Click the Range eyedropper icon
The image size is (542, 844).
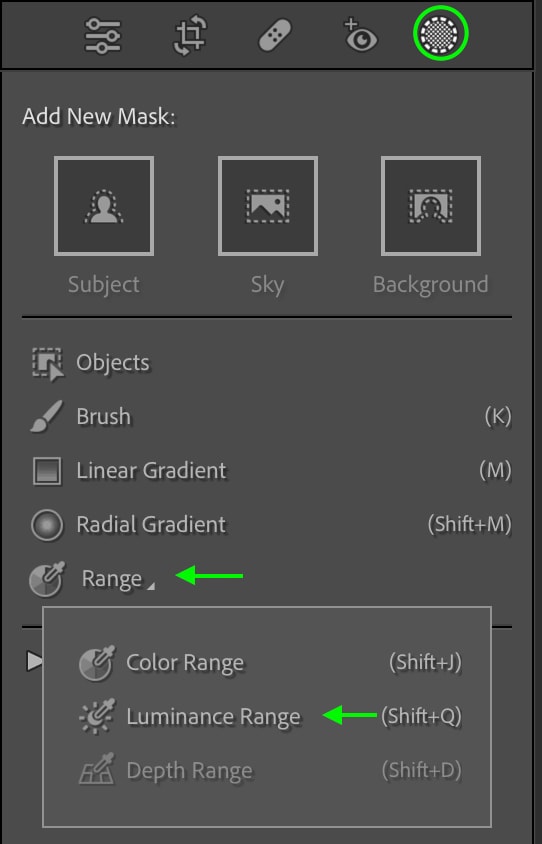coord(47,579)
